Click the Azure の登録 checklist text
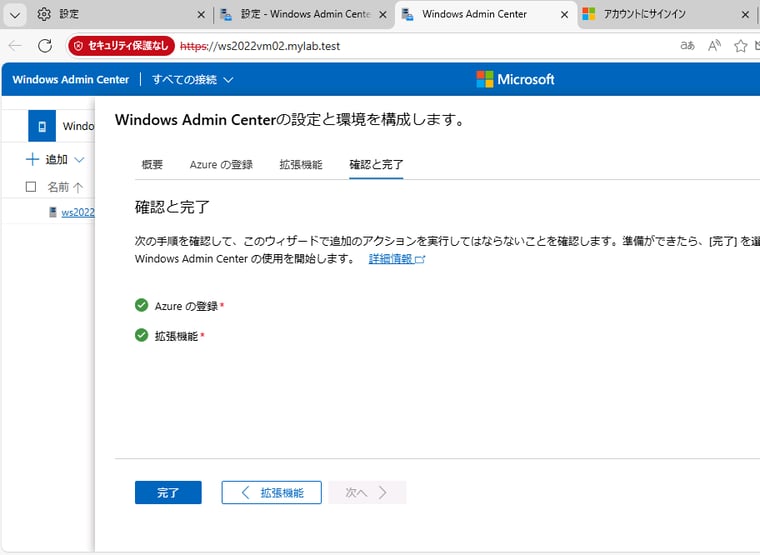760x555 pixels. point(187,306)
